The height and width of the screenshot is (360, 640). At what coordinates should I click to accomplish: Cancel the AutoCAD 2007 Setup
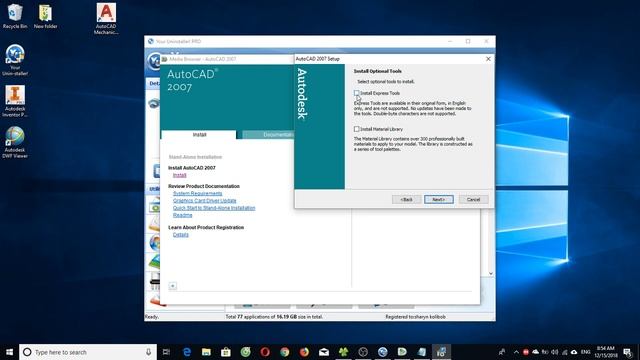pos(473,200)
